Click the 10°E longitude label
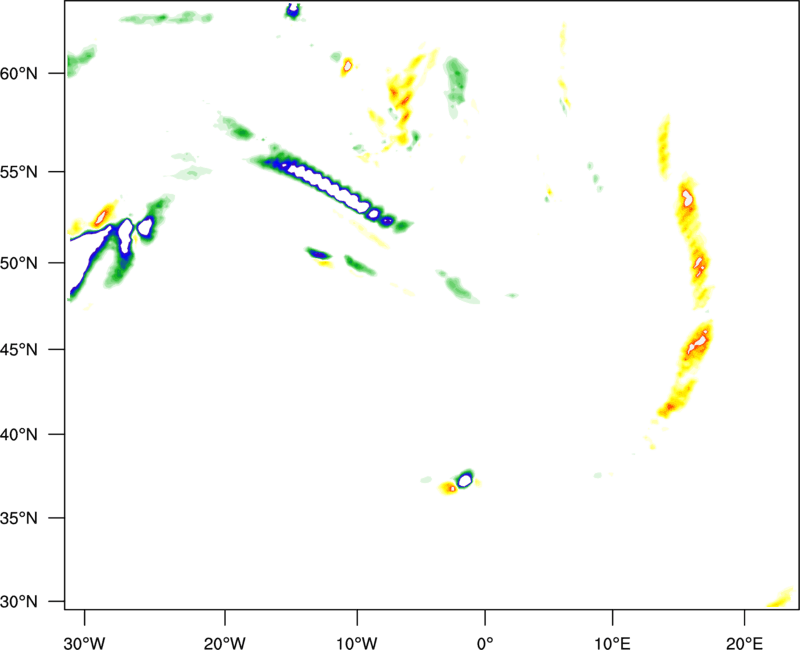The height and width of the screenshot is (650, 800). 612,643
